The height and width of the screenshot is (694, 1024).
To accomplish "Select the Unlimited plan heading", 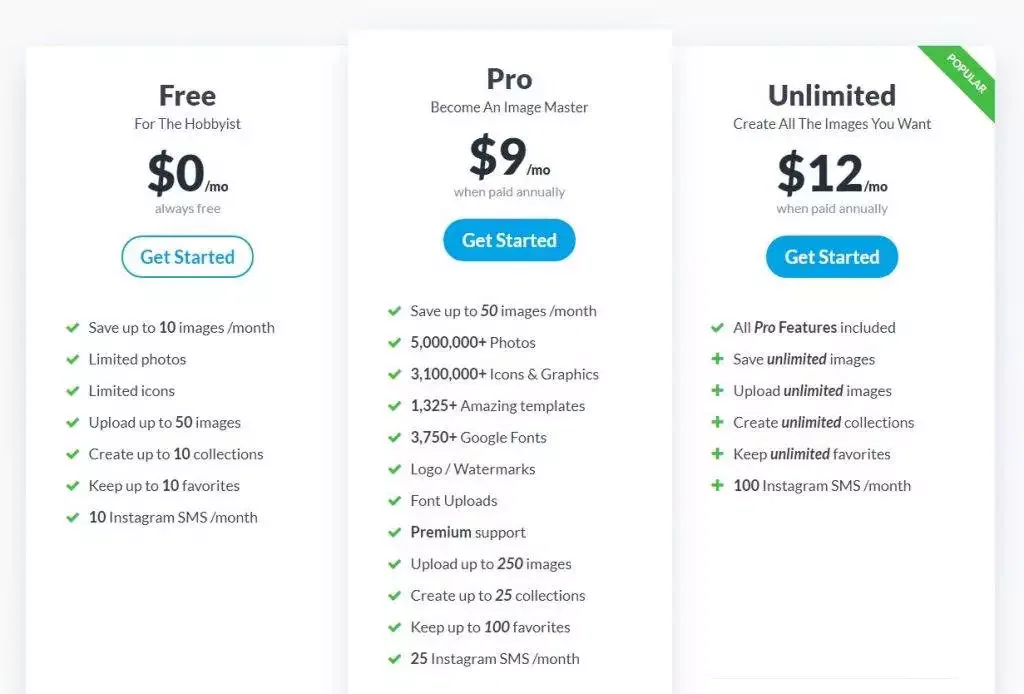I will pyautogui.click(x=831, y=95).
